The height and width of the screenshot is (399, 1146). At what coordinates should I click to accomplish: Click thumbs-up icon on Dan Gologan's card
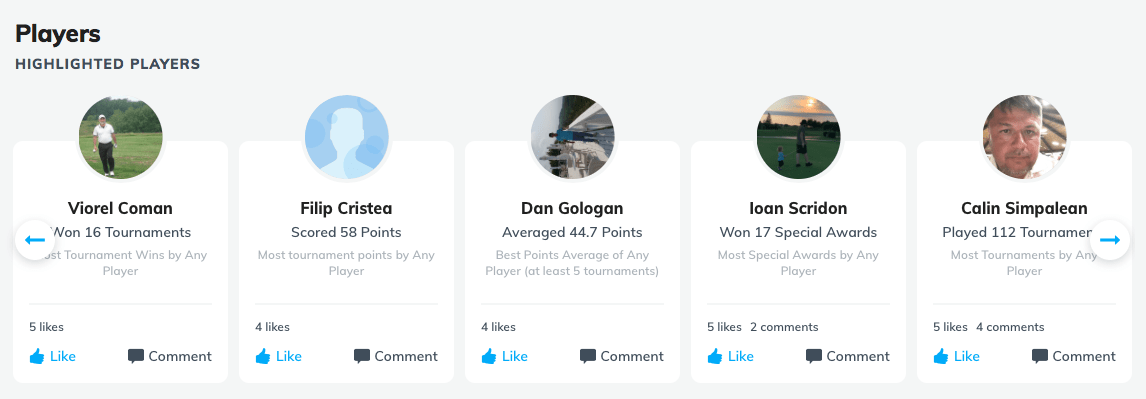488,356
